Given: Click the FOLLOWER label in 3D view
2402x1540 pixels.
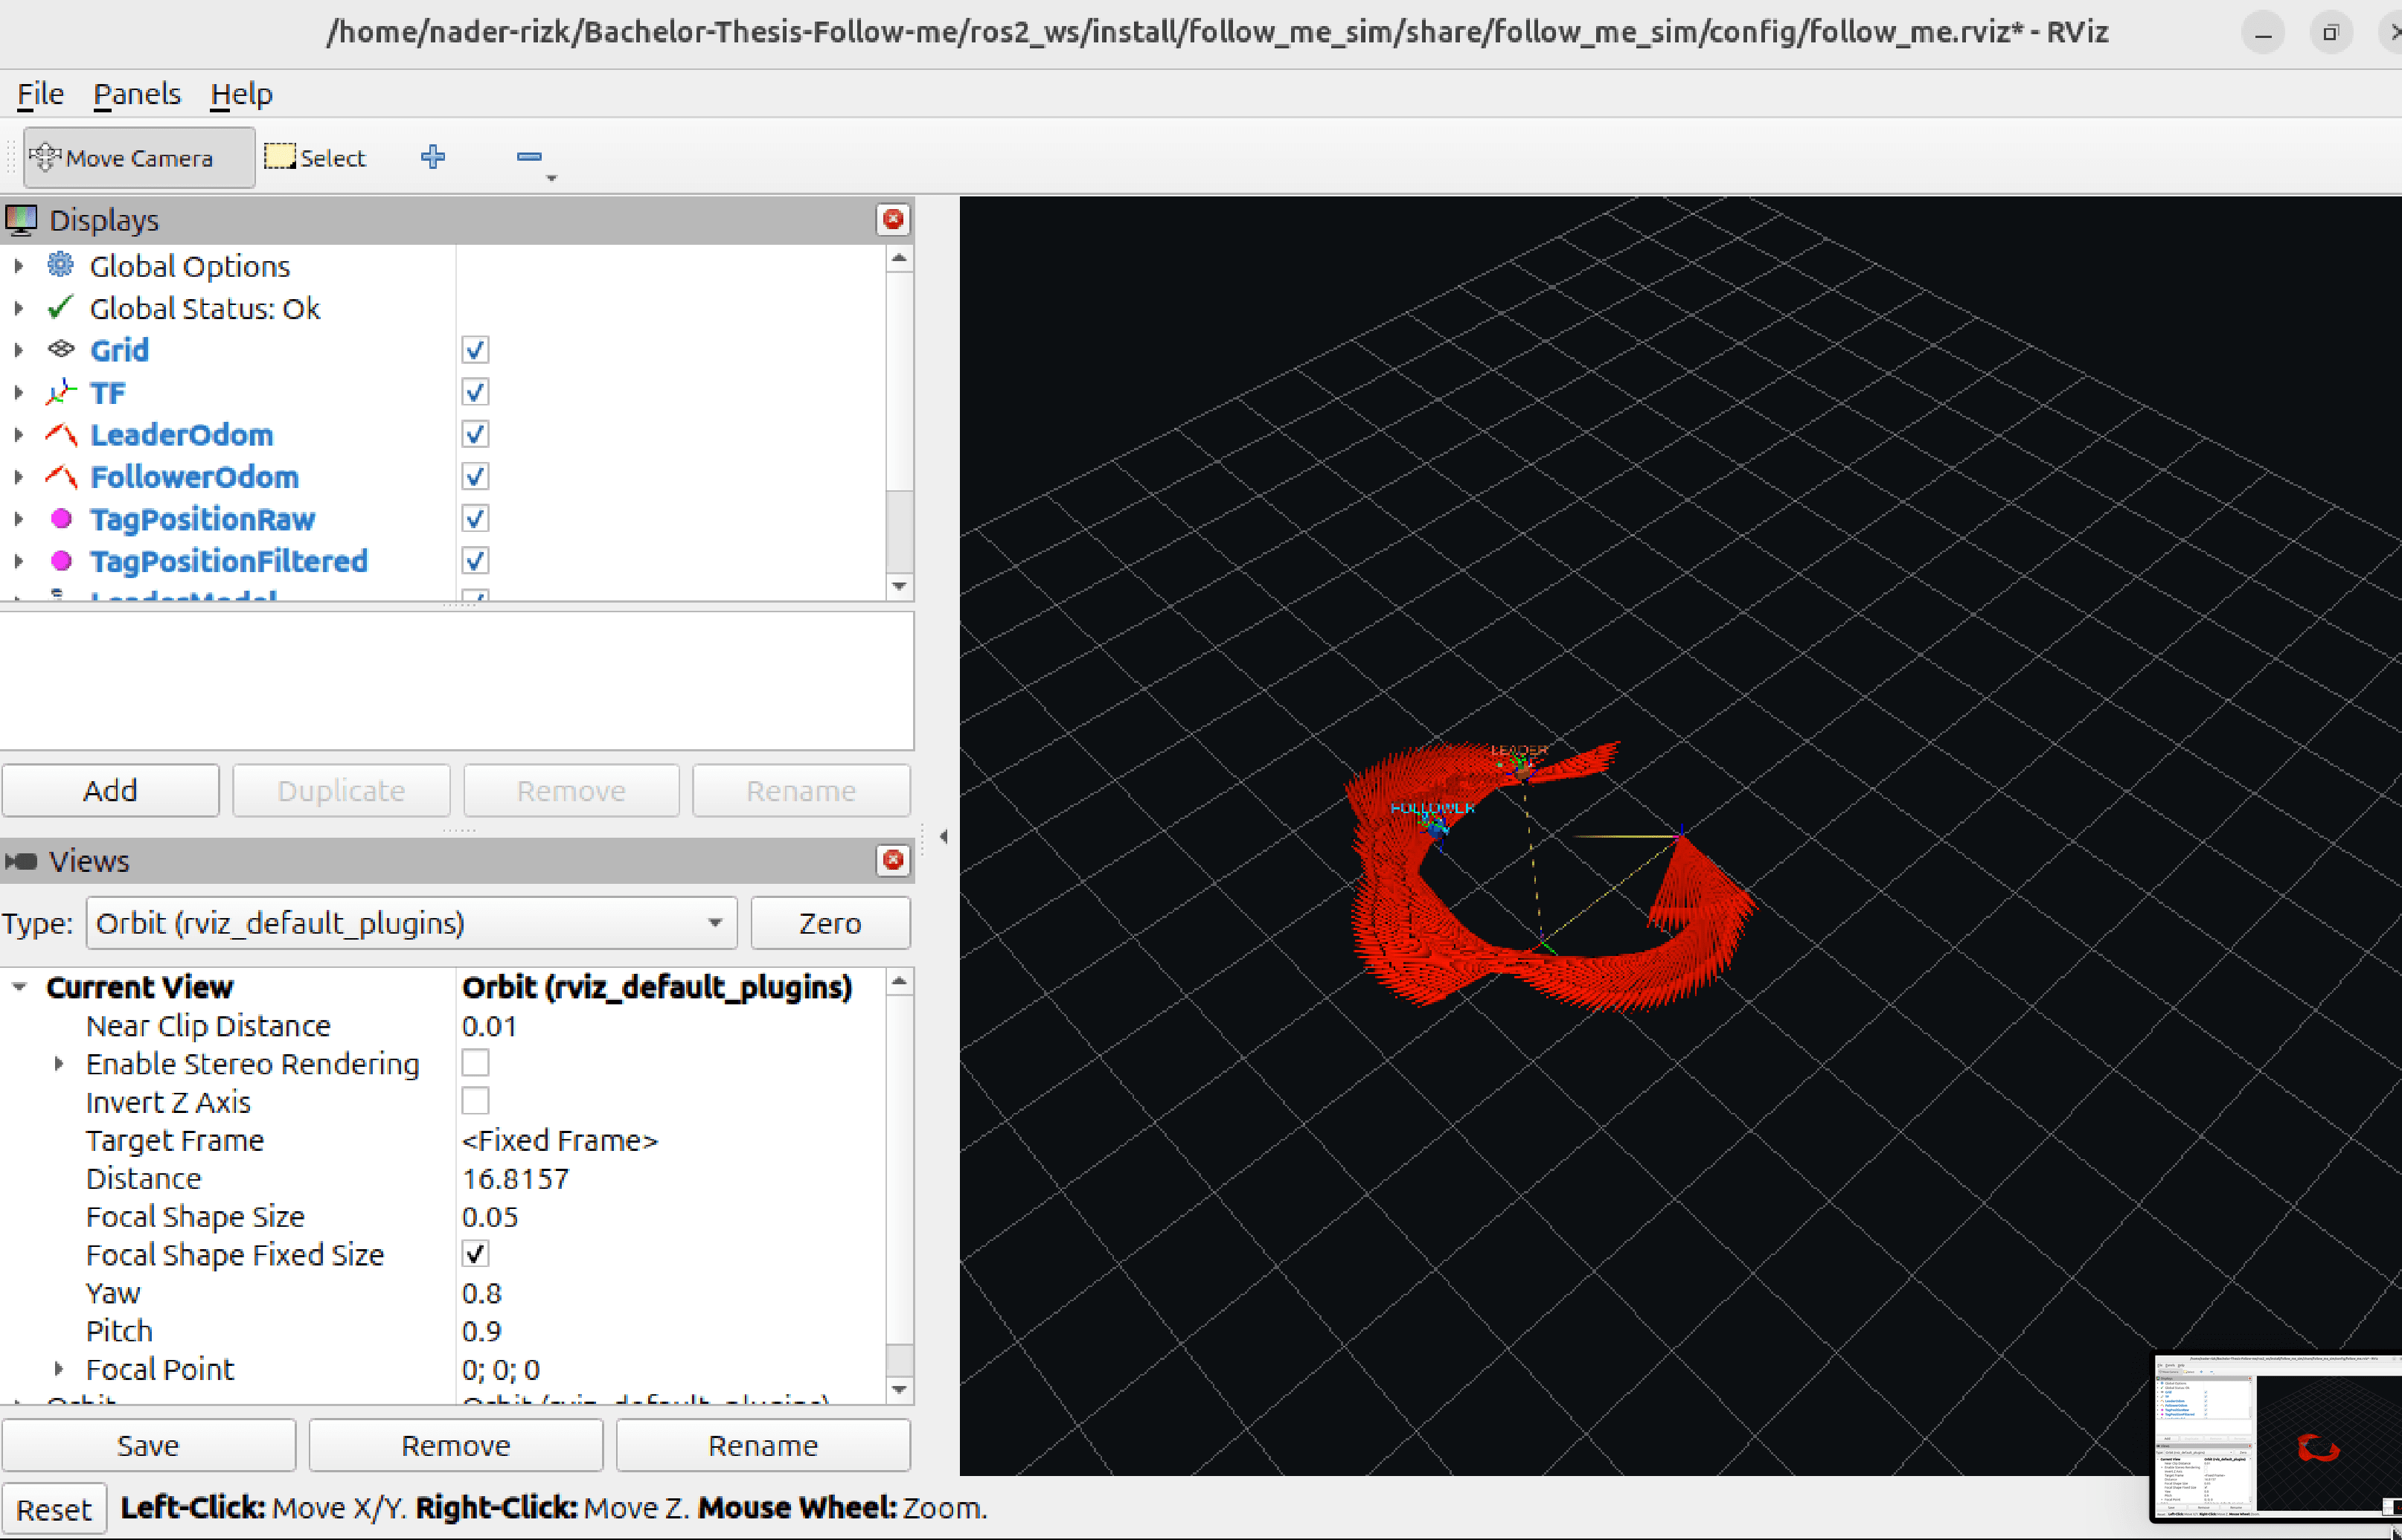Looking at the screenshot, I should (x=1432, y=807).
